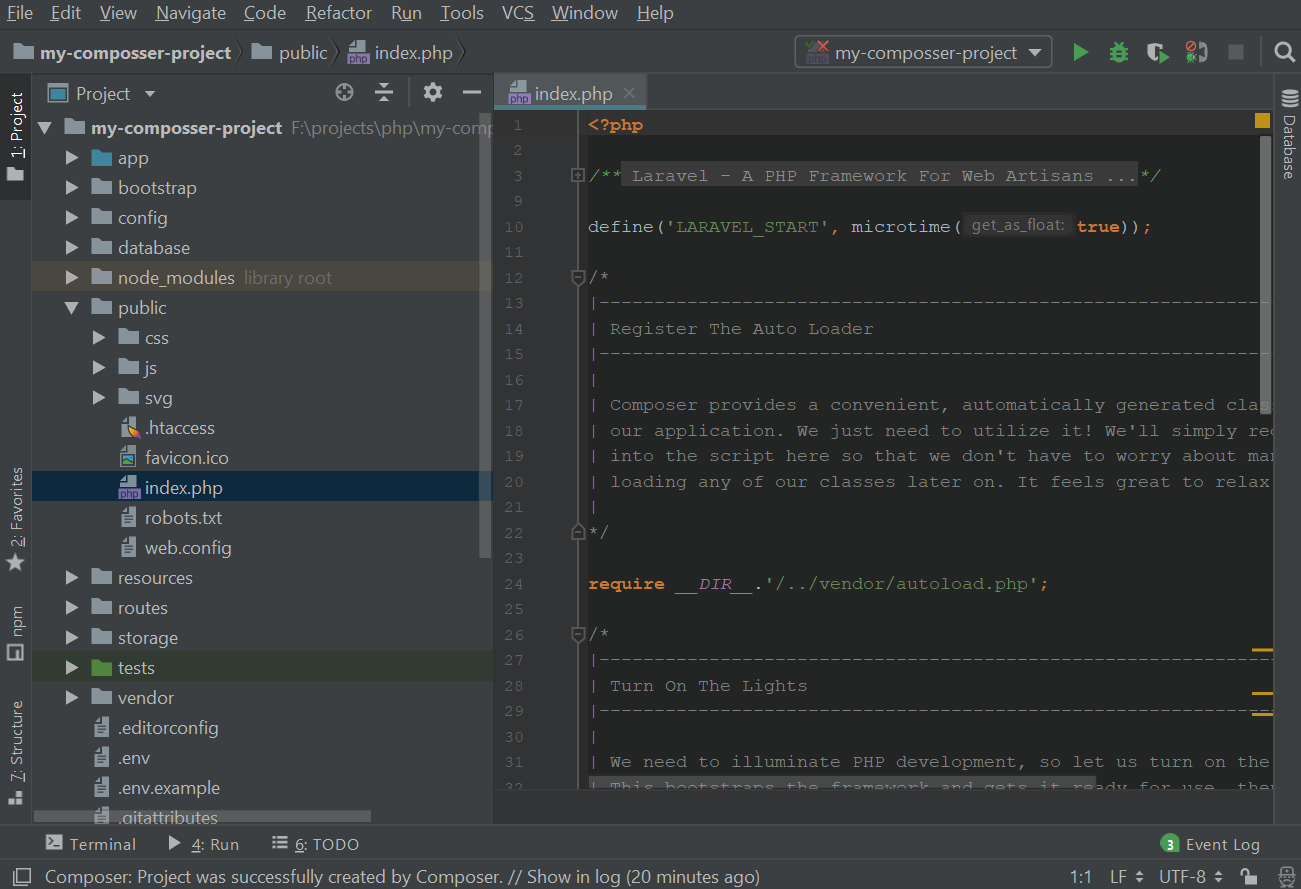Open the Tools menu

coord(462,13)
